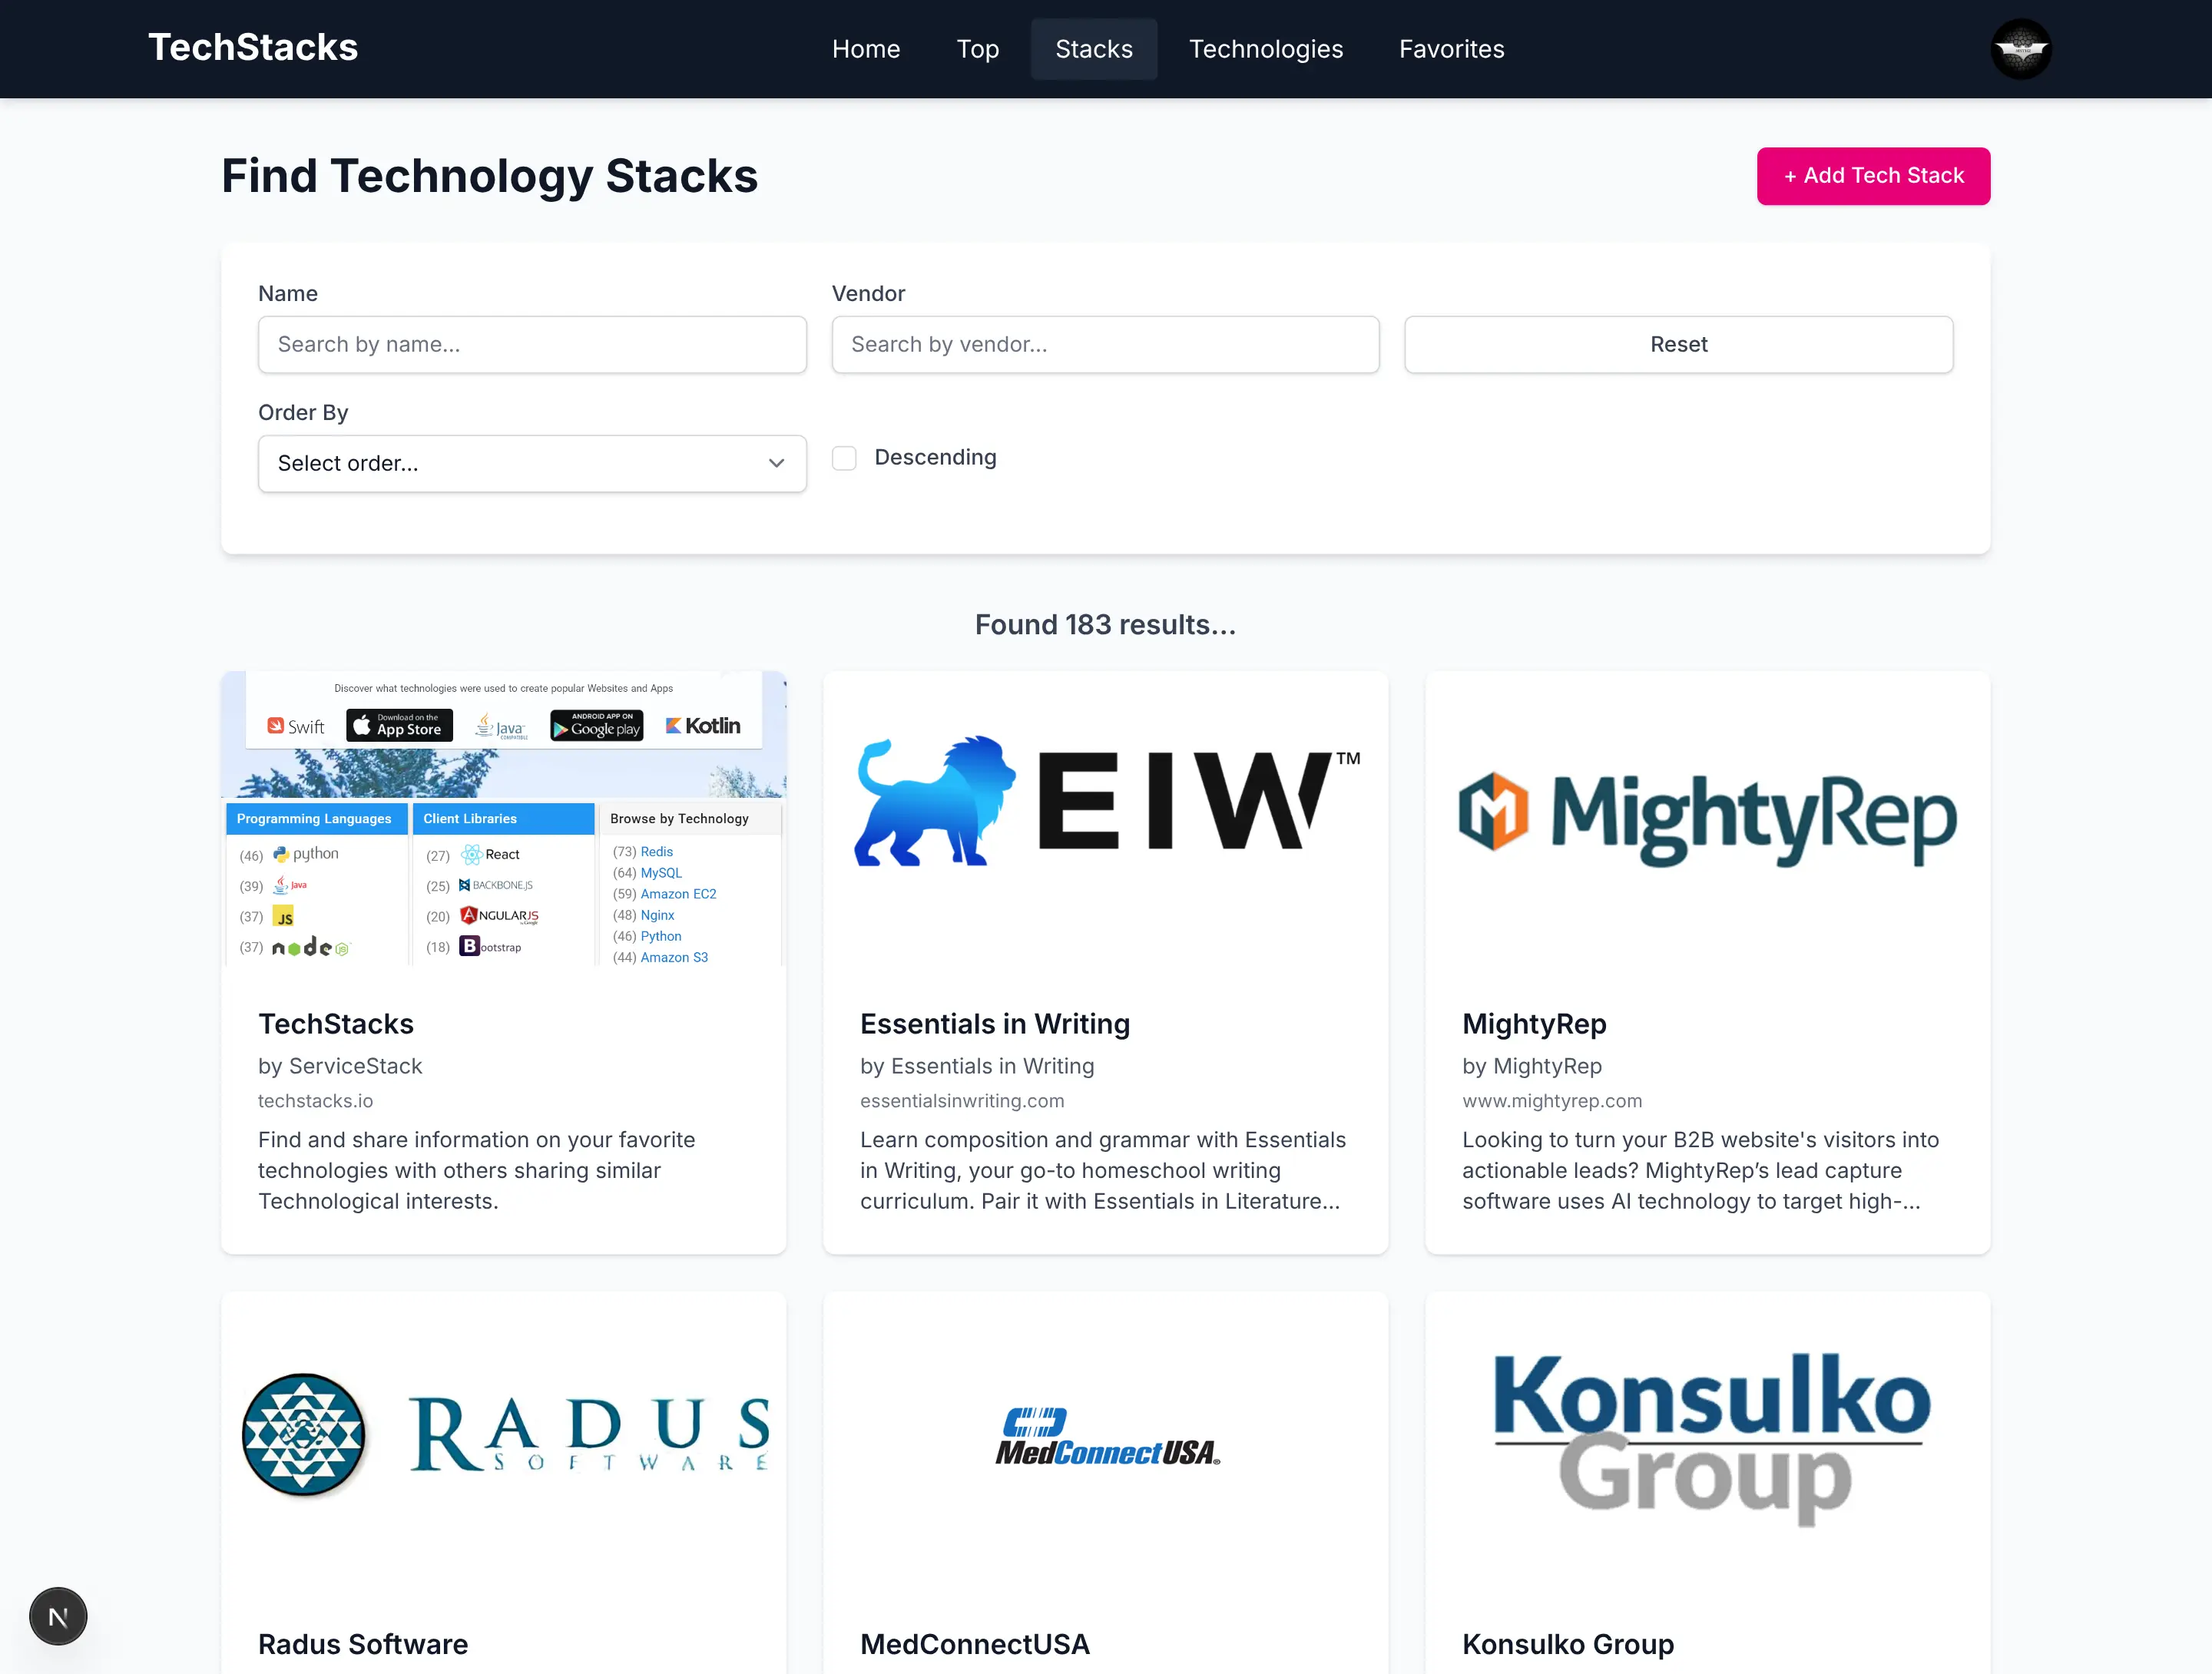The width and height of the screenshot is (2212, 1674).
Task: Click the EIW lion logo
Action: pyautogui.click(x=1104, y=800)
